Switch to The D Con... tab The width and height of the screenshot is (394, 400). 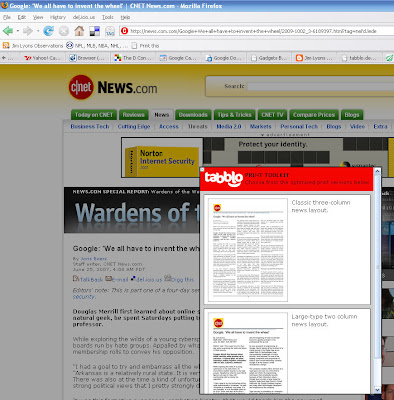tap(133, 58)
